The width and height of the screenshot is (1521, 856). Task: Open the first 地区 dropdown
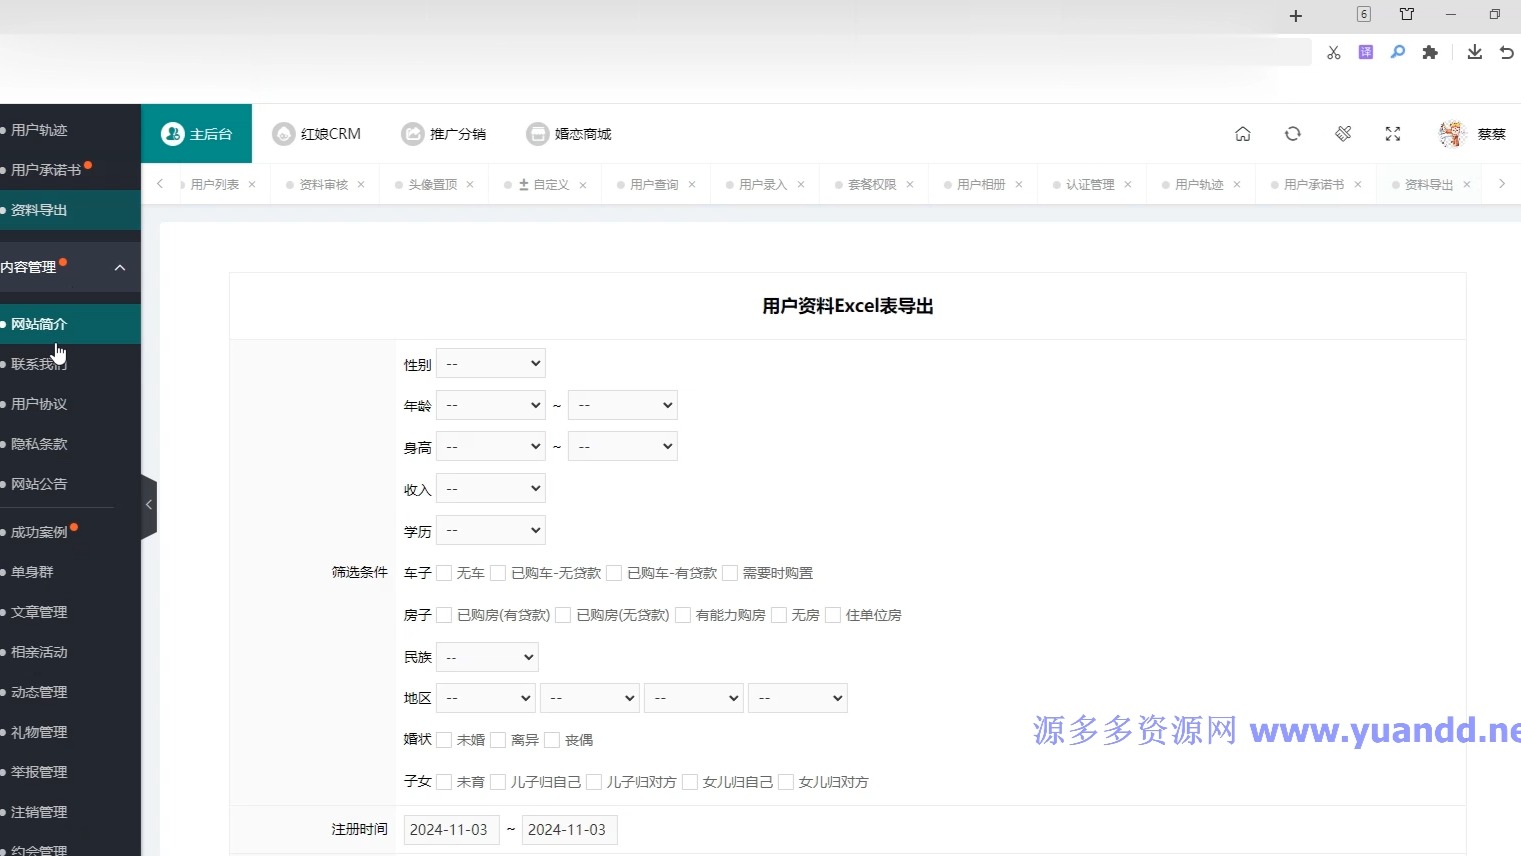click(486, 698)
